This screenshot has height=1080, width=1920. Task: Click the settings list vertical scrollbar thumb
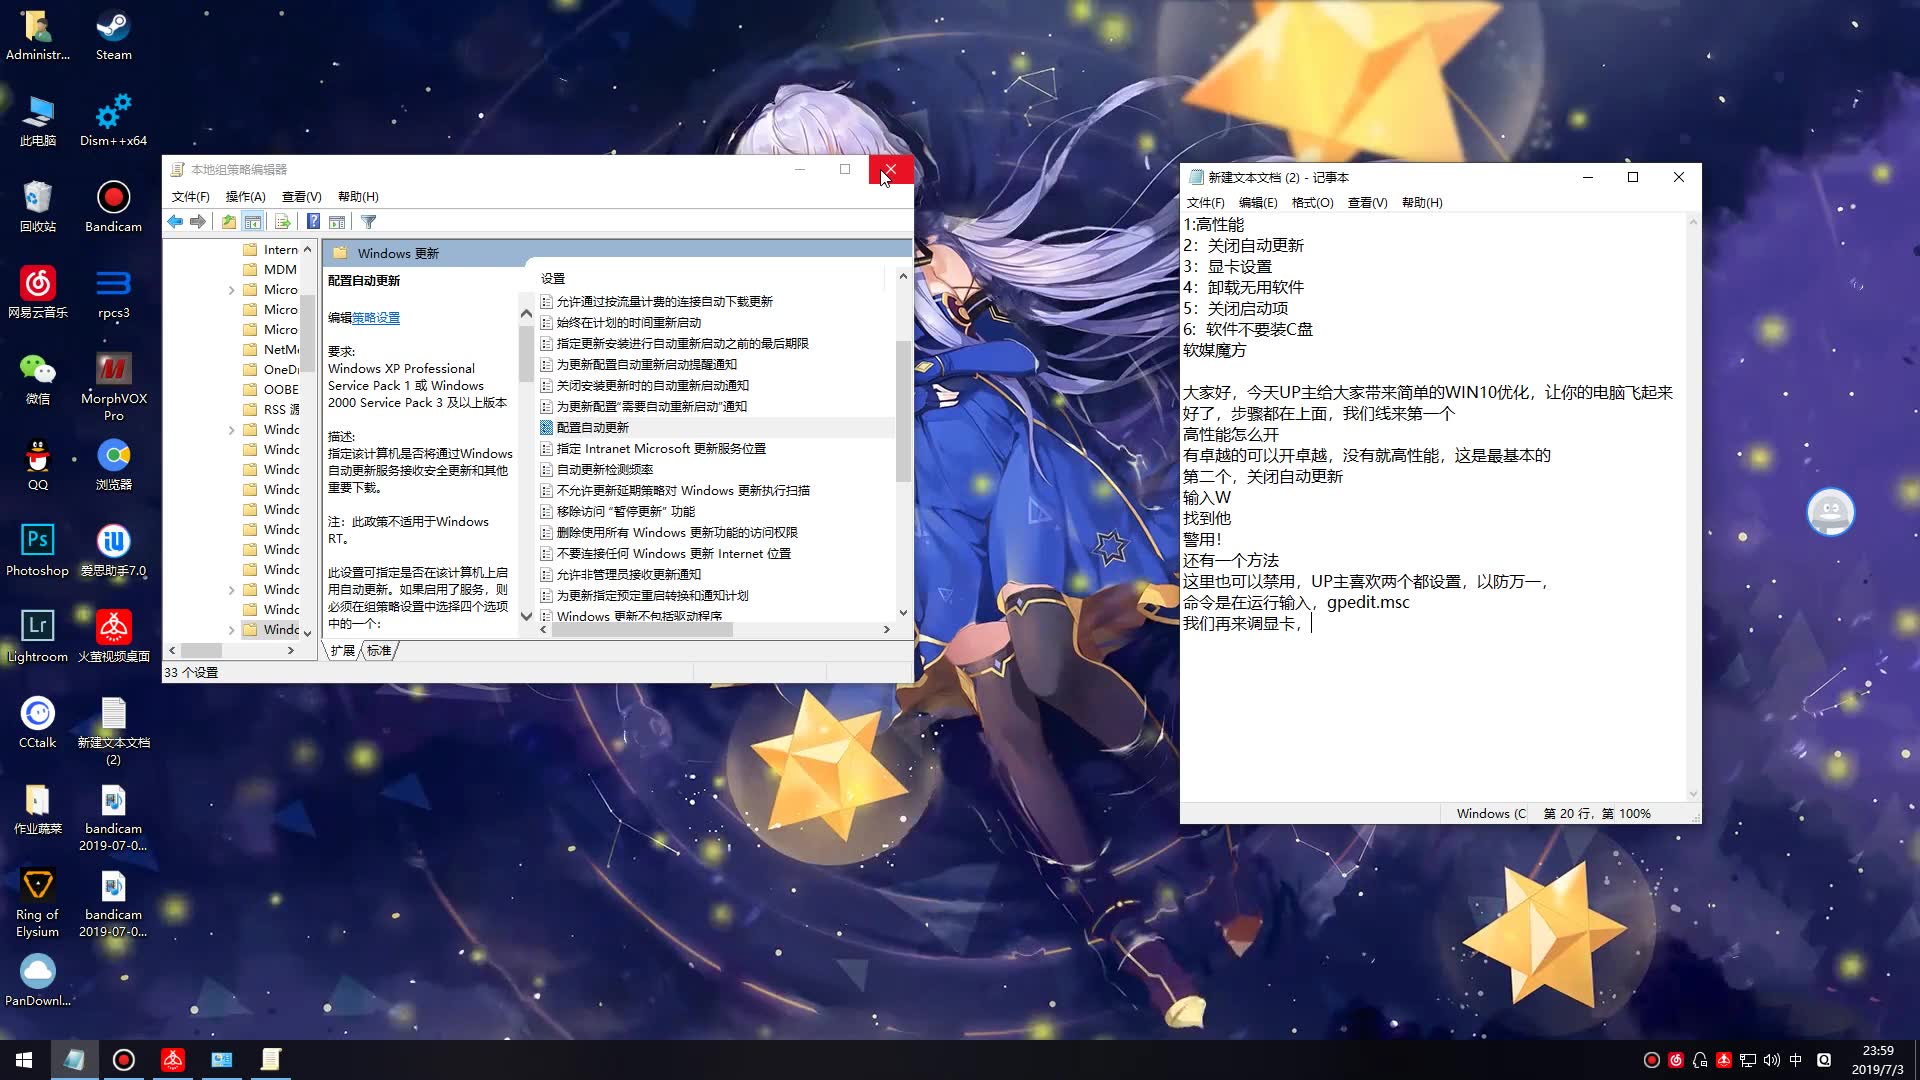coord(903,411)
